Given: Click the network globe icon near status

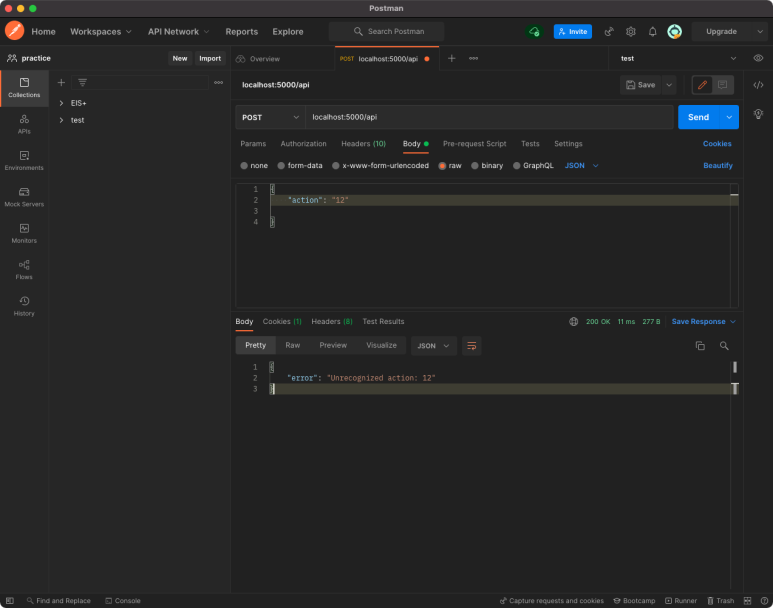Looking at the screenshot, I should pyautogui.click(x=573, y=322).
